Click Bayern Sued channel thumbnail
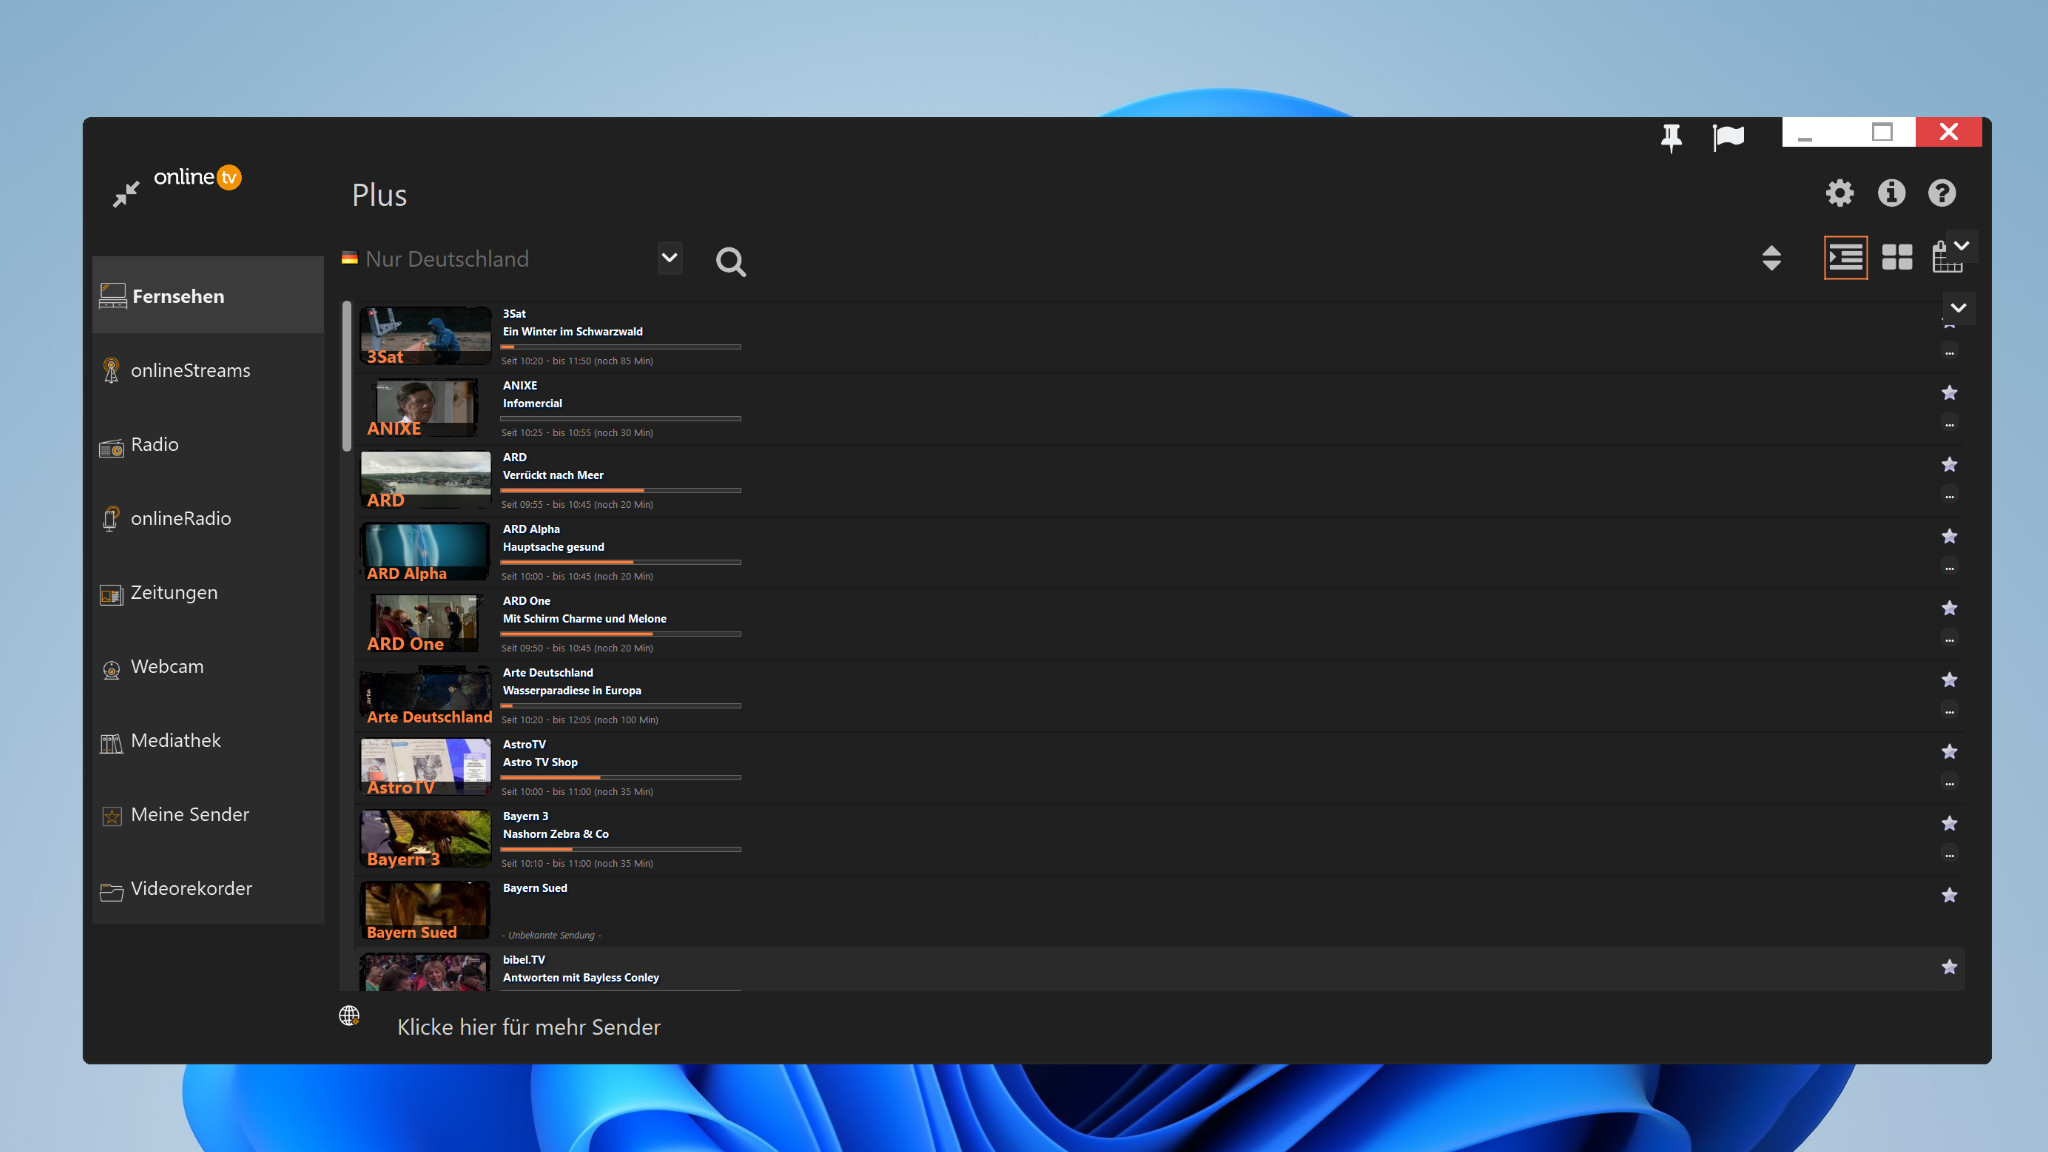This screenshot has width=2048, height=1152. (x=426, y=912)
